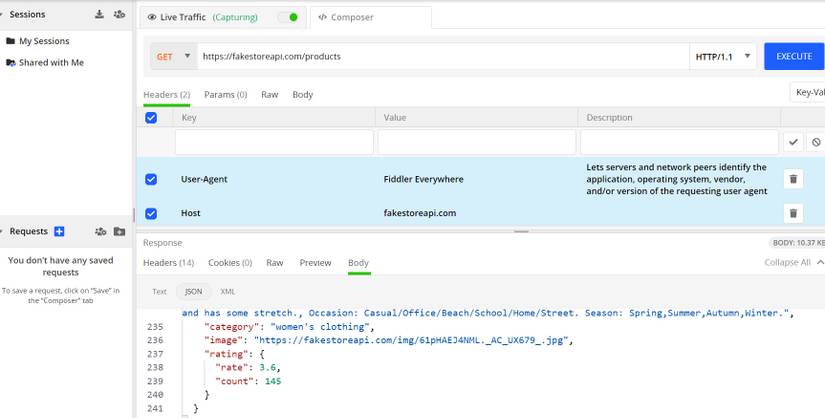The image size is (825, 418).
Task: Click the request URL input field
Action: pos(443,56)
